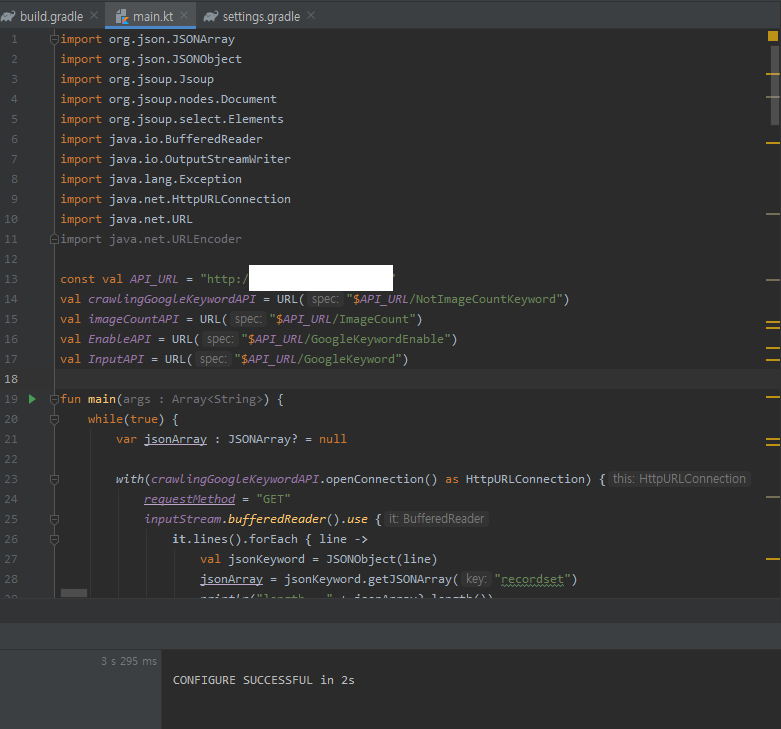Close the build.gradle tab
The image size is (781, 729).
(x=94, y=15)
